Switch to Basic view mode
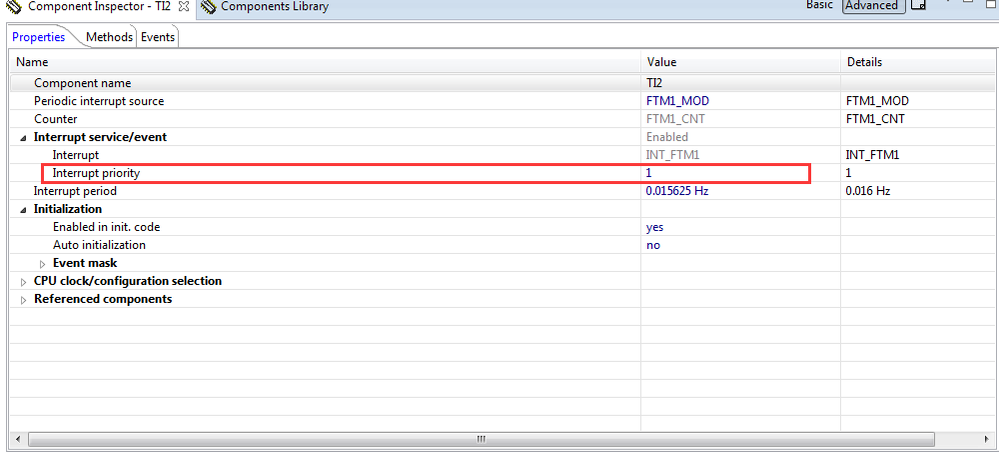Viewport: 999px width, 452px height. 819,5
